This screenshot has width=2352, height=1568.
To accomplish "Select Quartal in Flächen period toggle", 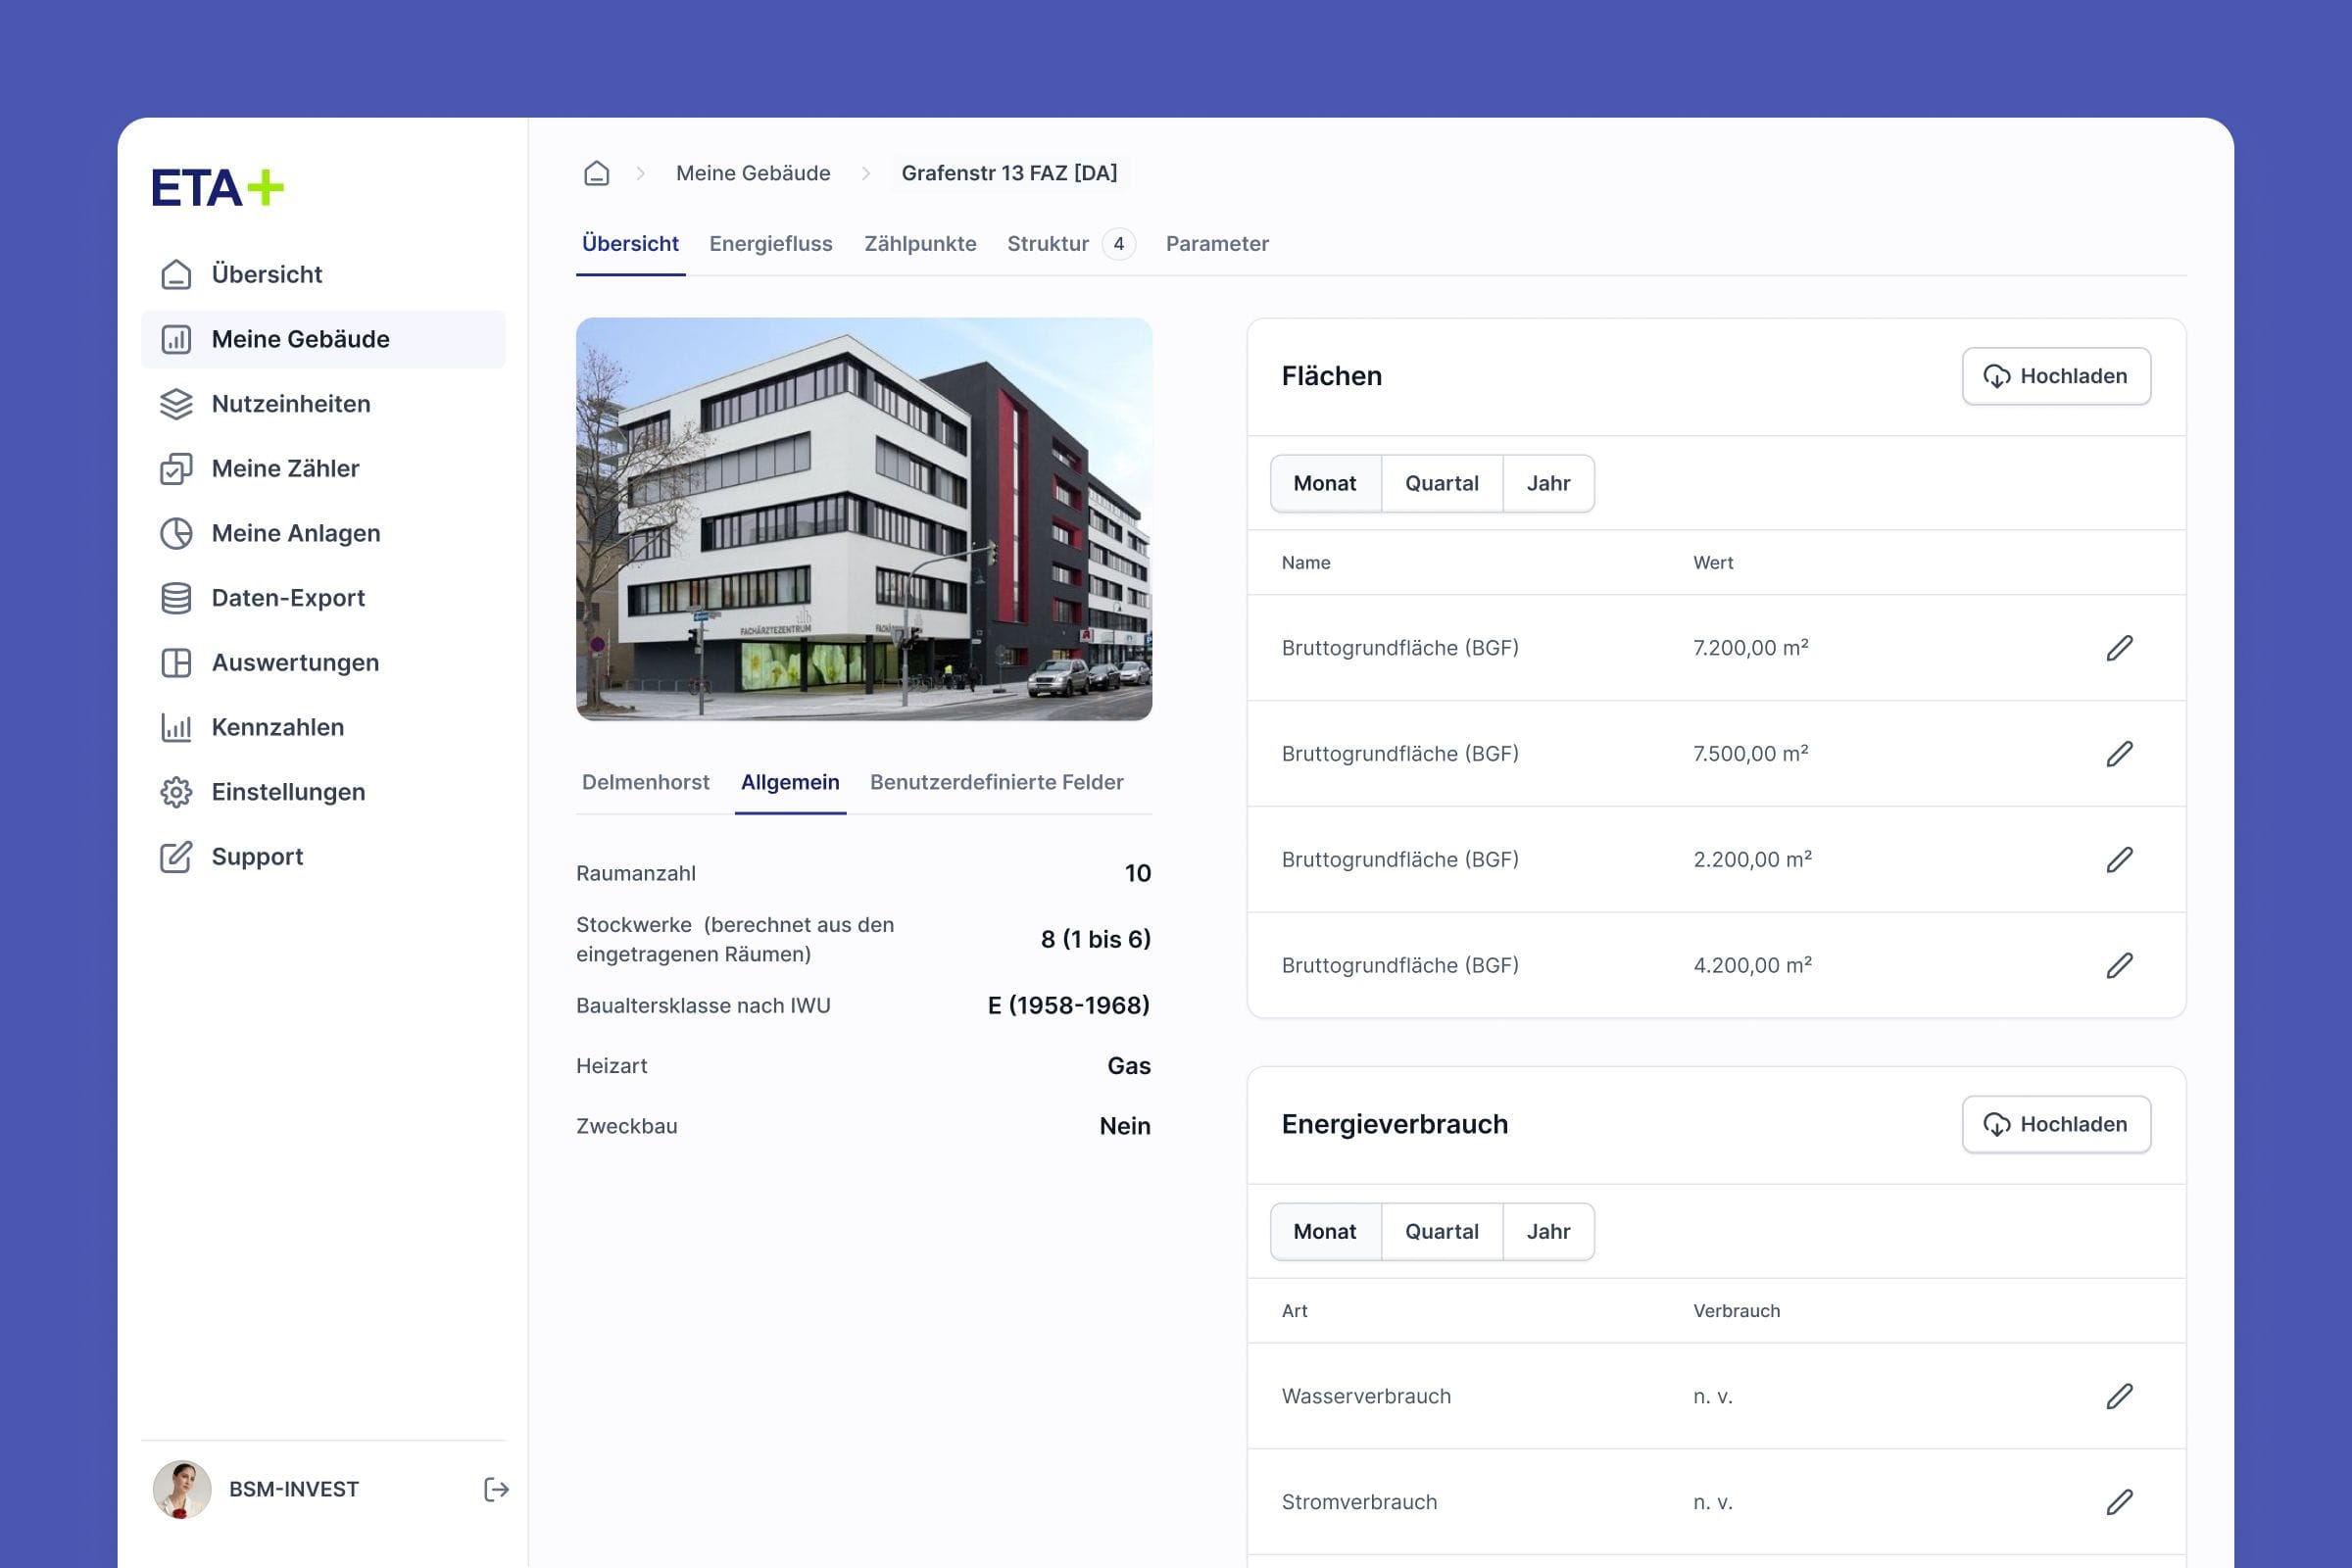I will coord(1441,483).
